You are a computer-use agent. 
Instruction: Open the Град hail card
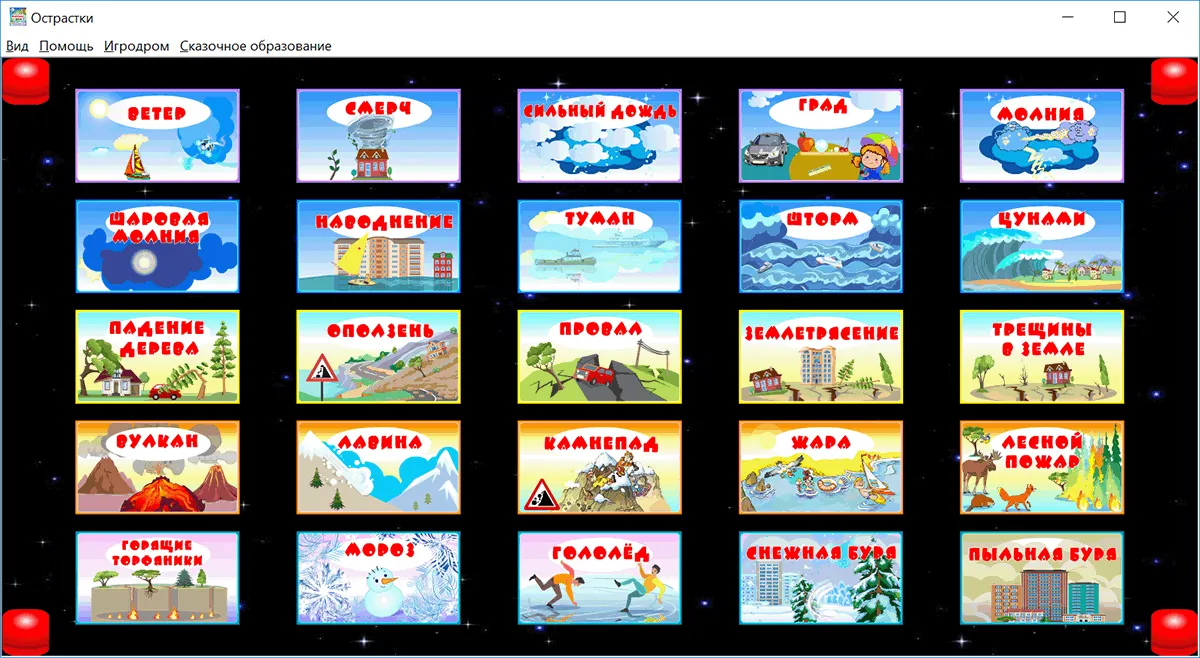tap(821, 136)
